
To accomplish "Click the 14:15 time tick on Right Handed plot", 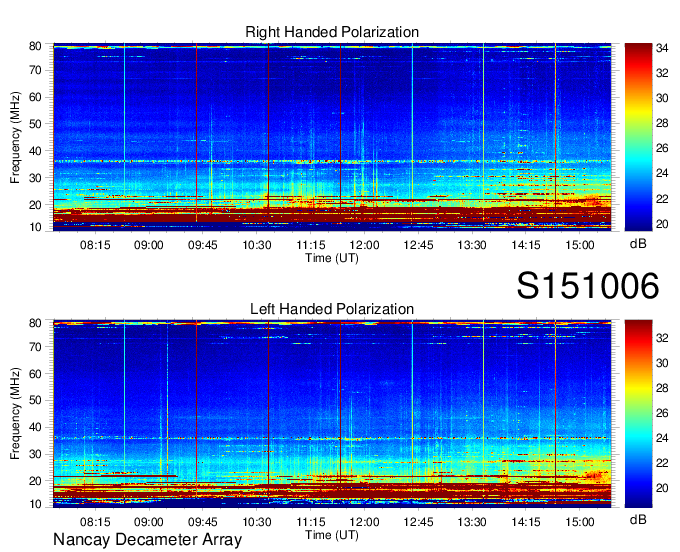I will (526, 245).
